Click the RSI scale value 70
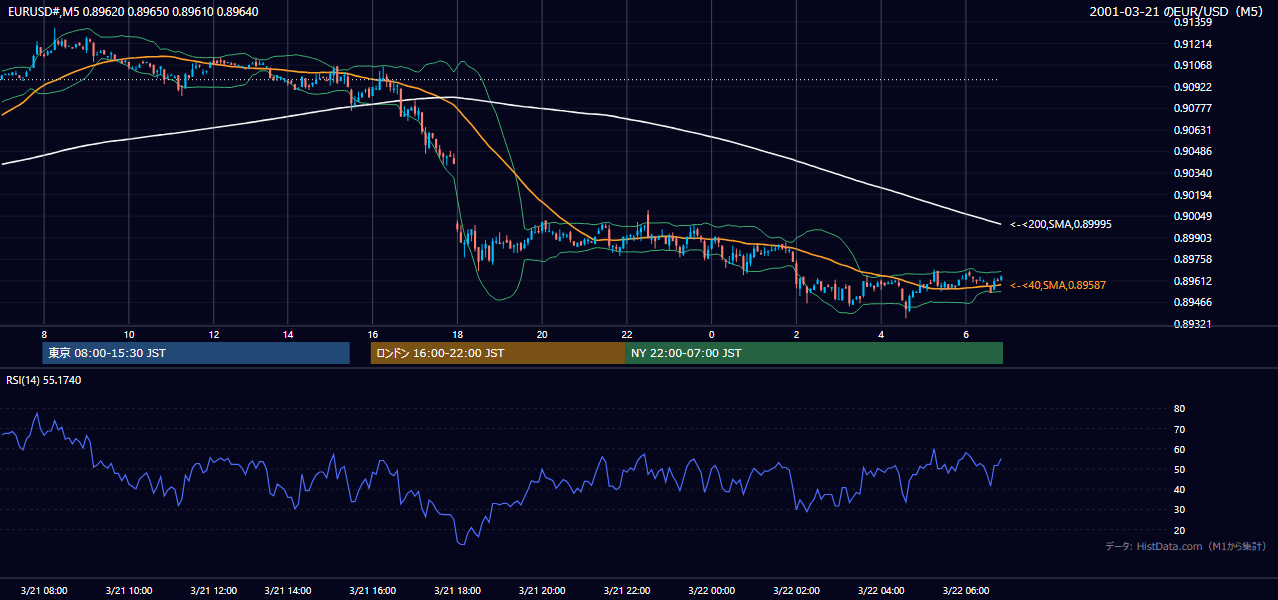 tap(1179, 429)
